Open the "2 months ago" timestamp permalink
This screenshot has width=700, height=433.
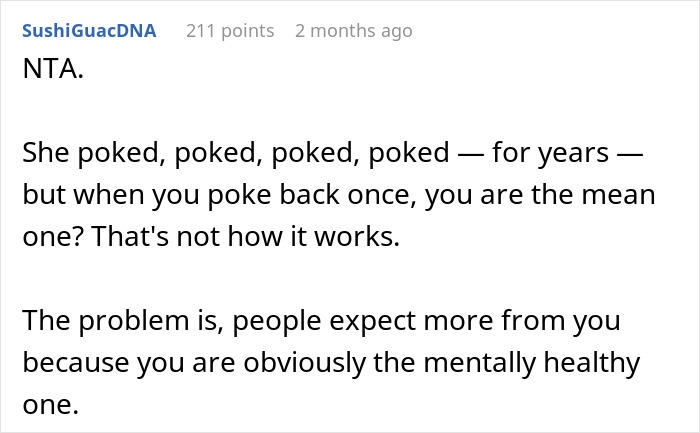[x=353, y=31]
